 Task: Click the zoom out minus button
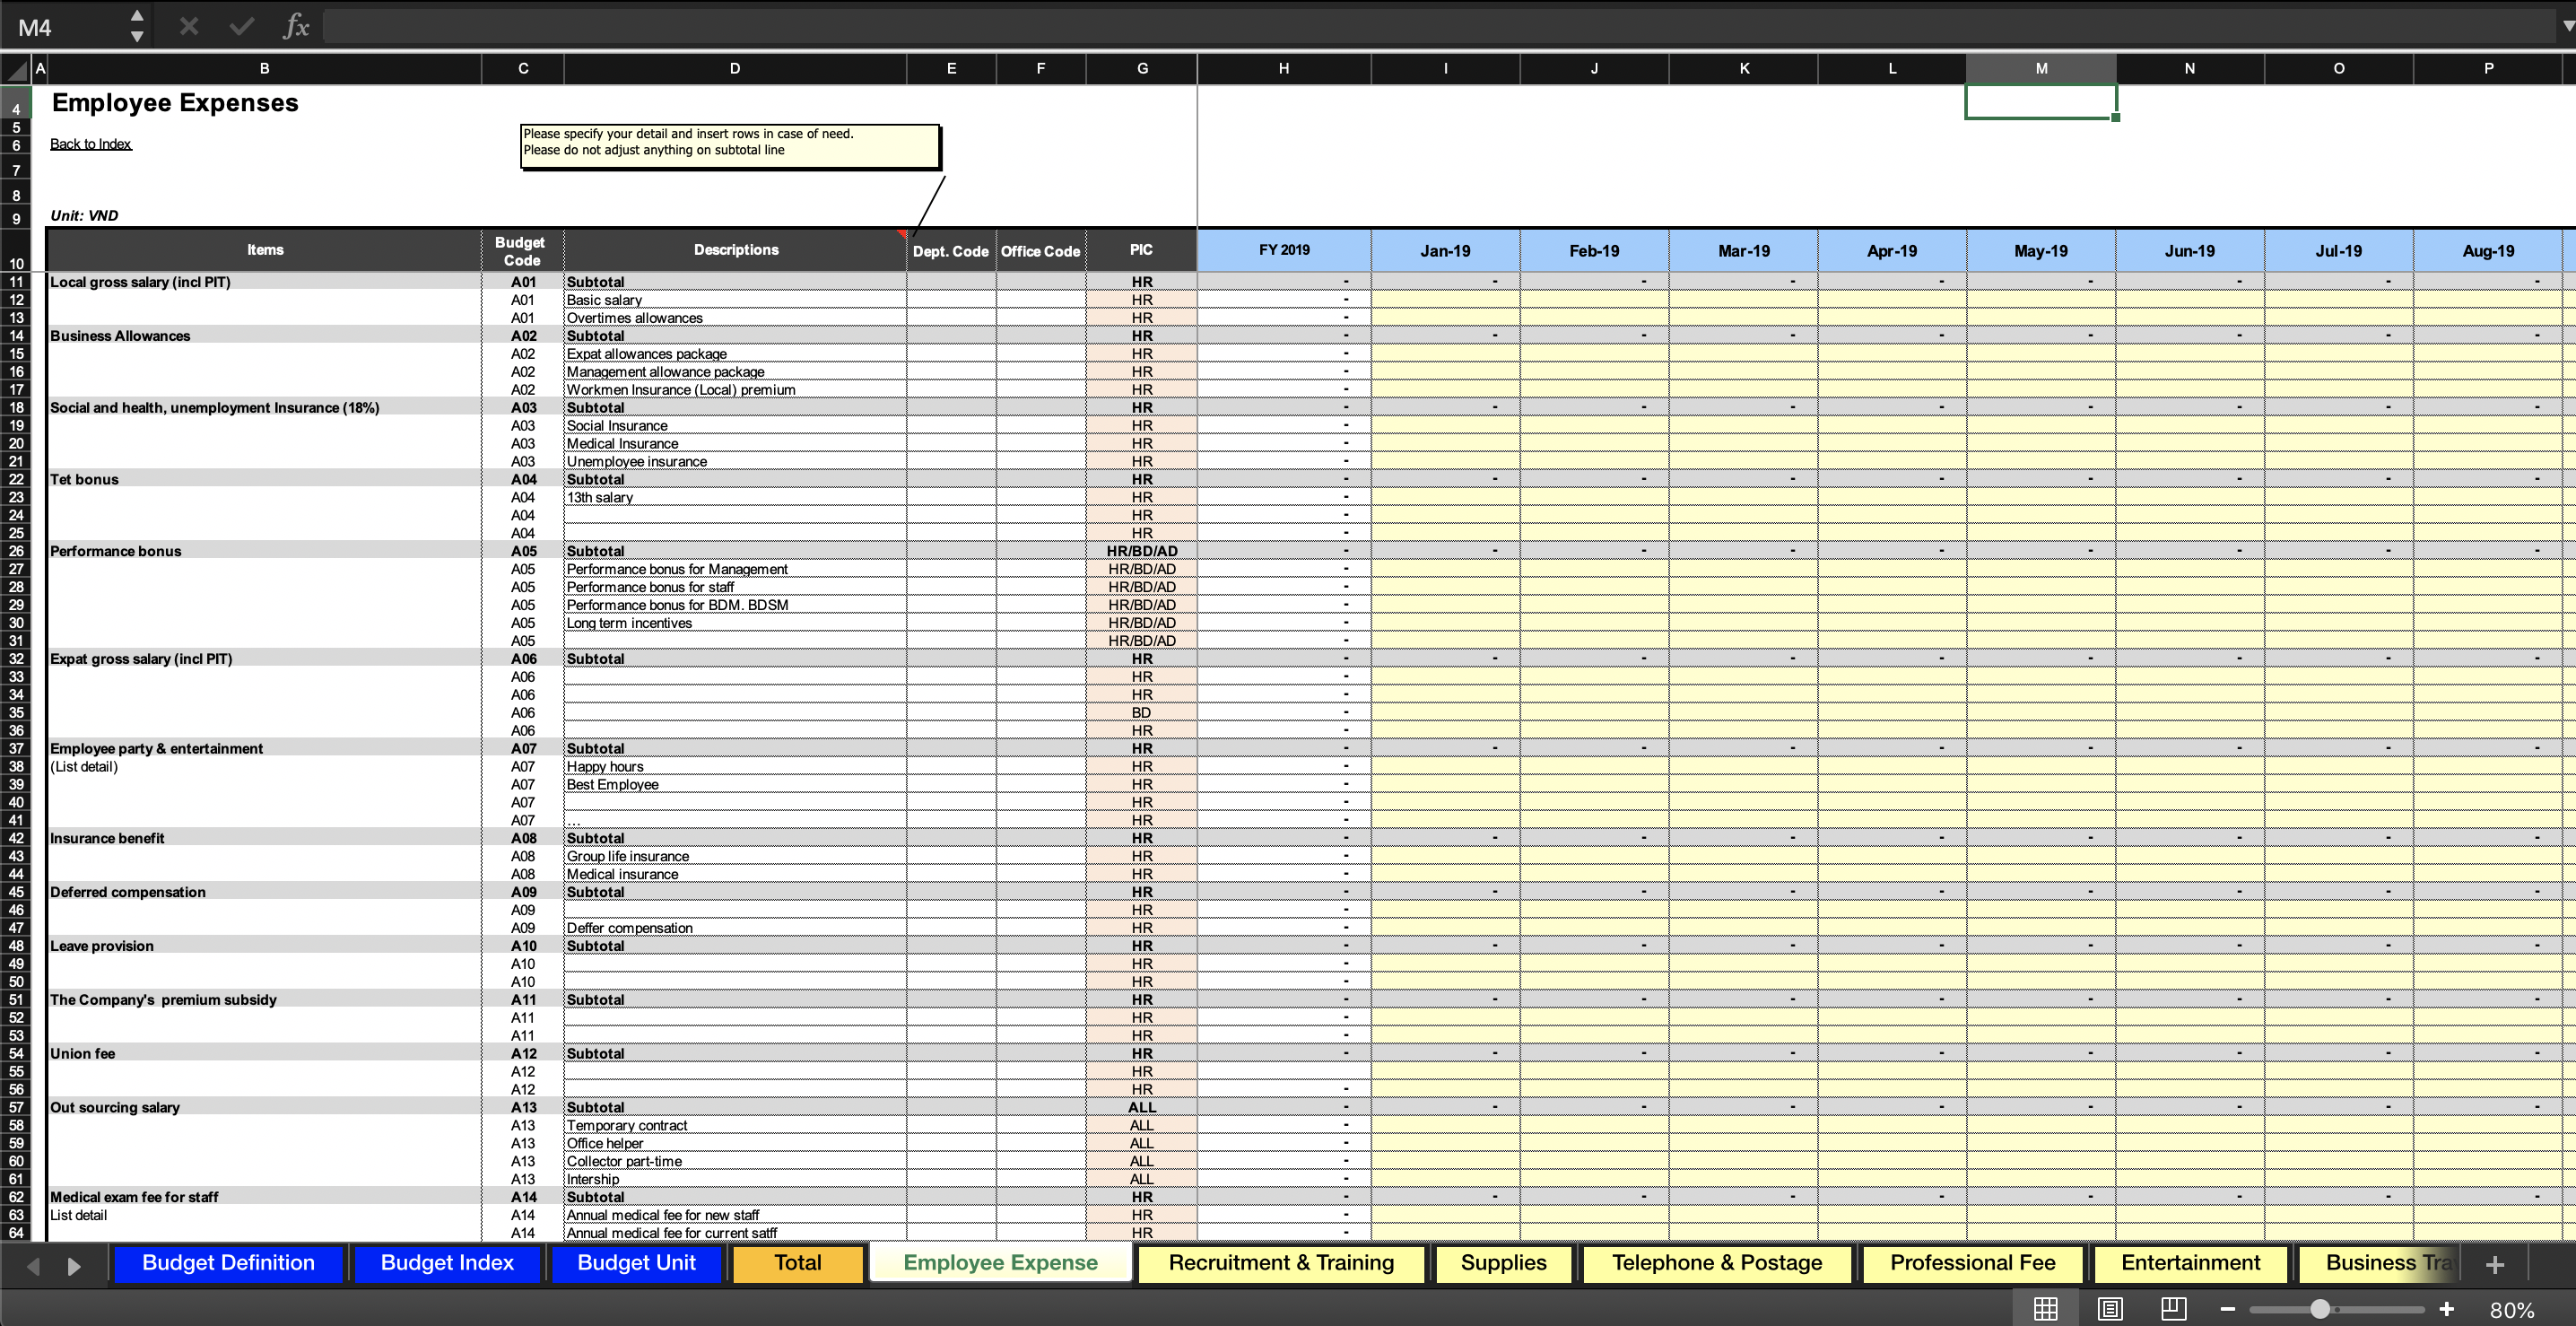coord(2227,1309)
